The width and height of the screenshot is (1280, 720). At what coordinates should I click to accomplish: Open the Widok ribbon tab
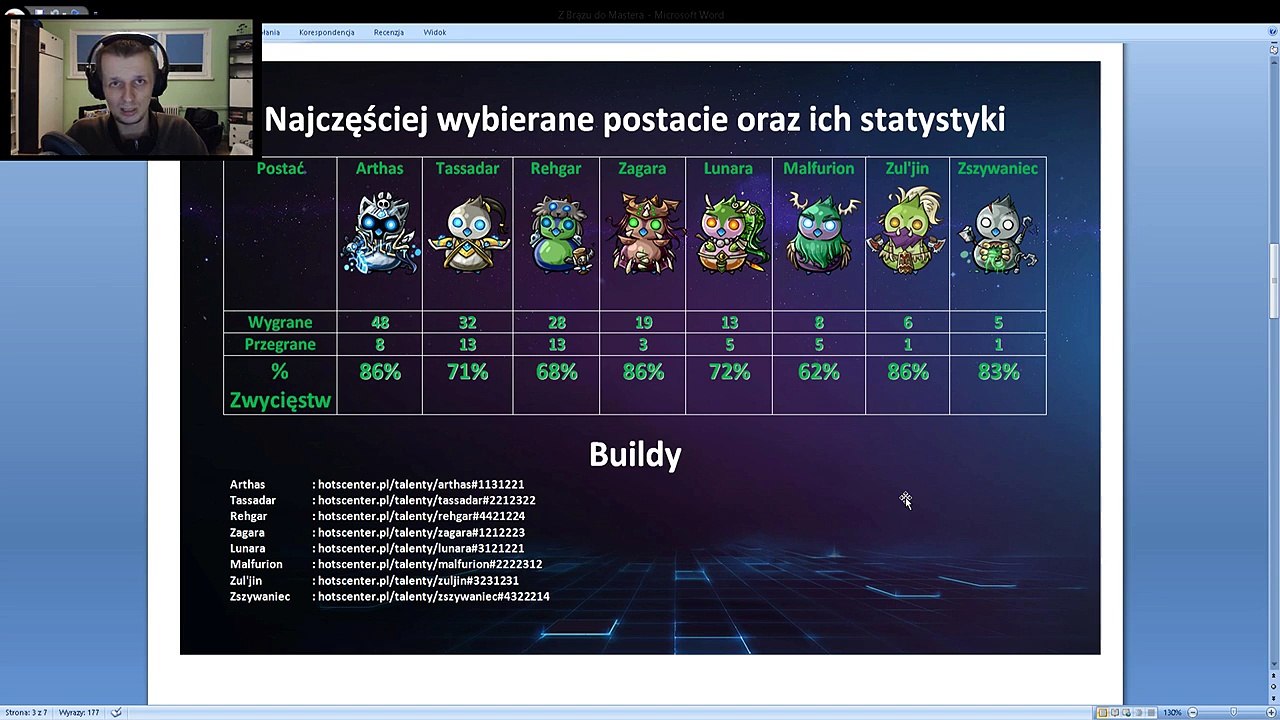click(x=434, y=32)
